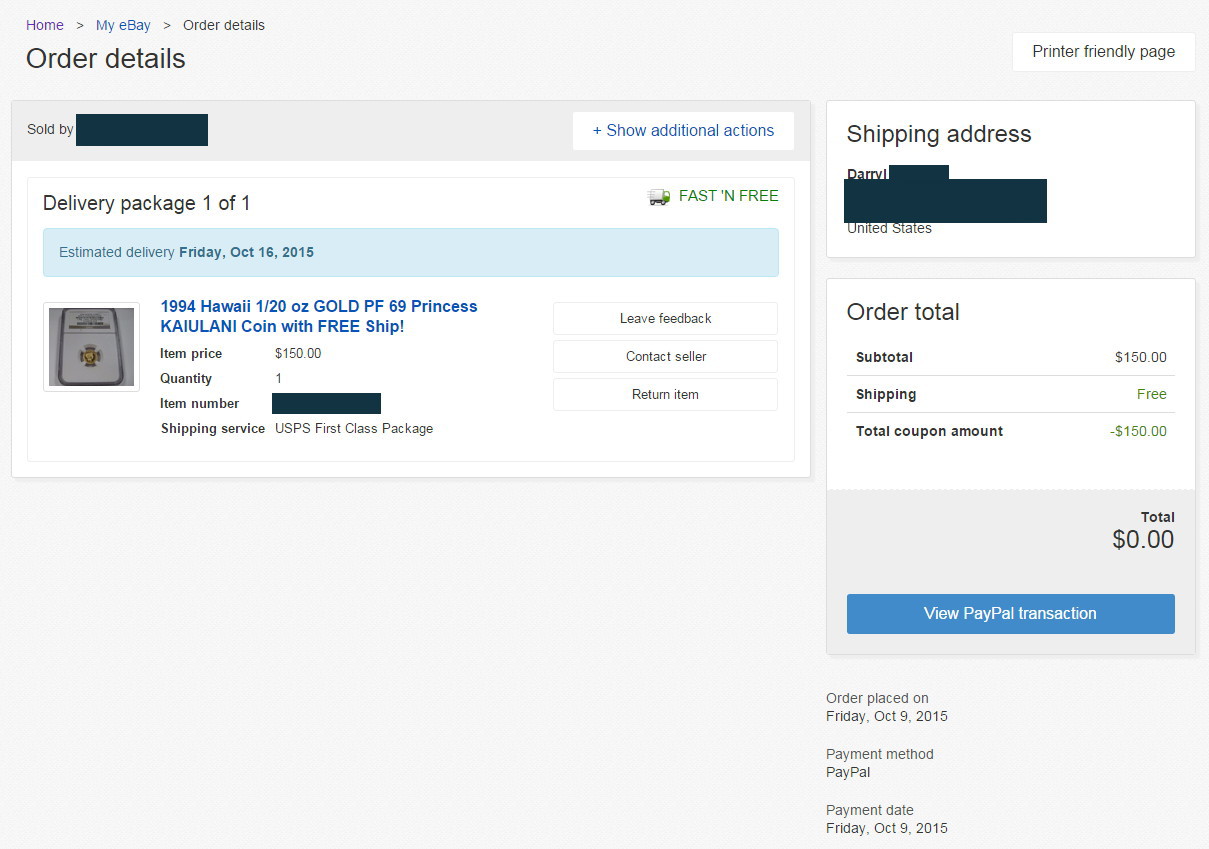Viewport: 1209px width, 849px height.
Task: Click the Shipping Free value
Action: click(x=1152, y=394)
